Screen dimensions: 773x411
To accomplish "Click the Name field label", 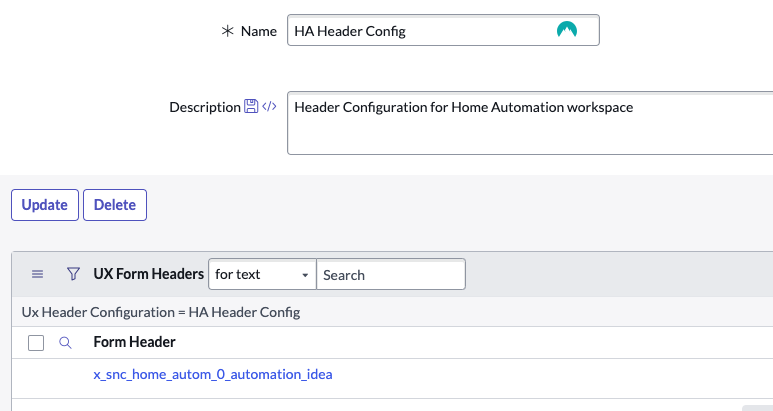I will (259, 31).
